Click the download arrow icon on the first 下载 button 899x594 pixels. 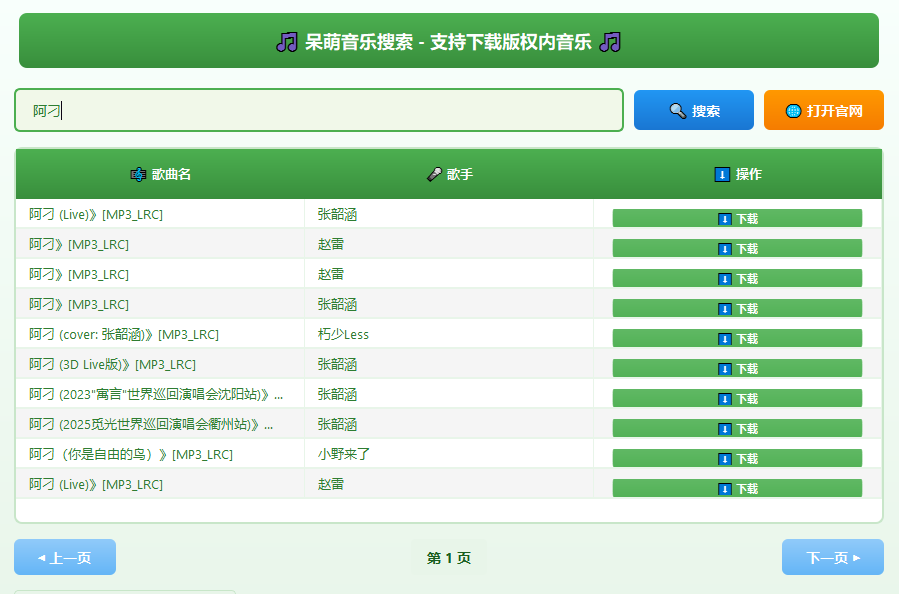725,218
